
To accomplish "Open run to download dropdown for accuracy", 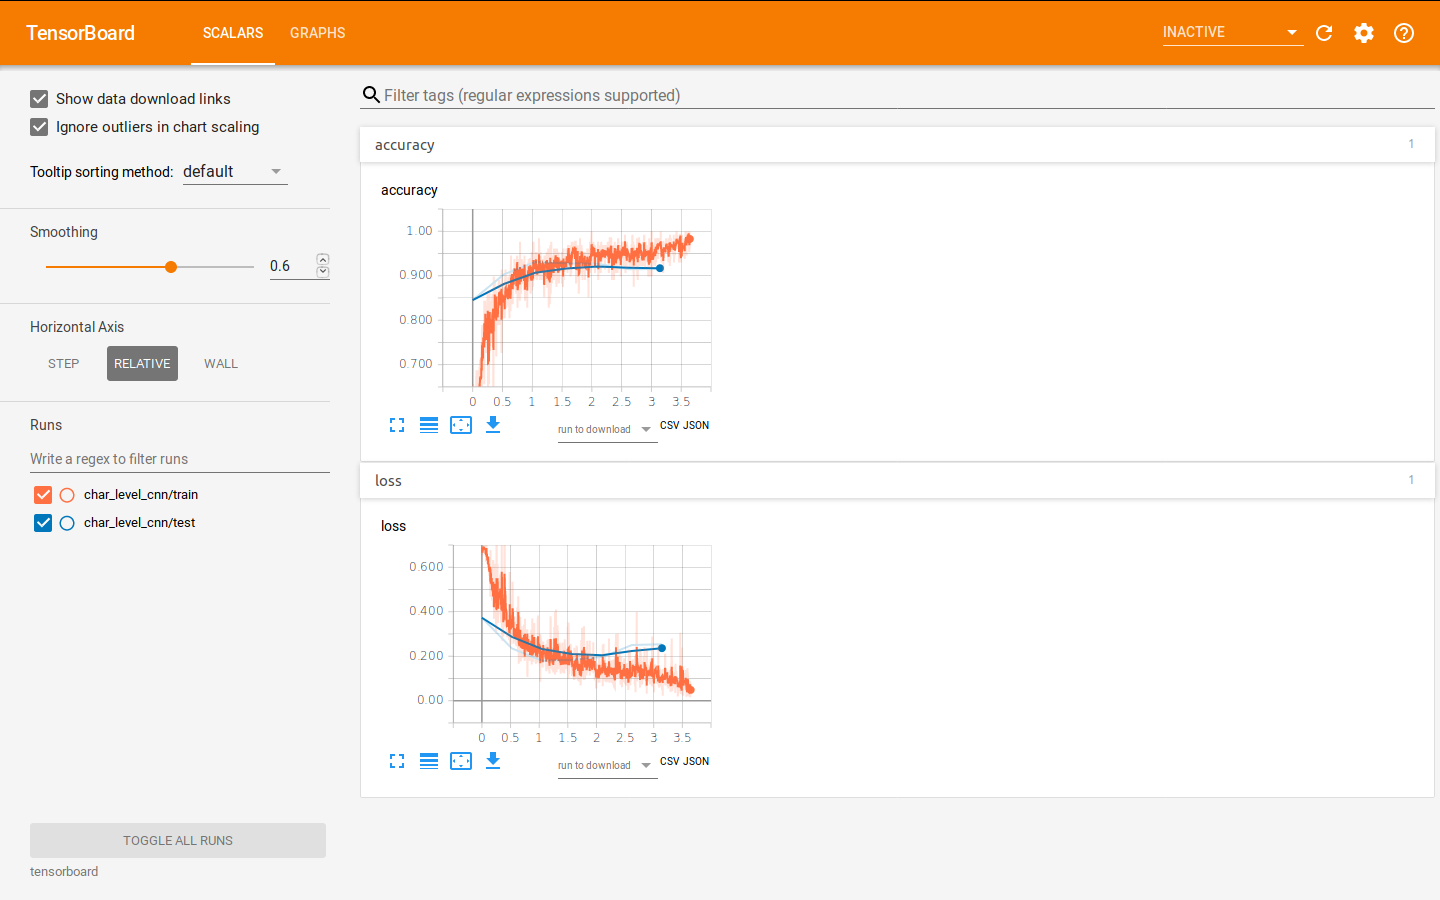I will click(607, 430).
